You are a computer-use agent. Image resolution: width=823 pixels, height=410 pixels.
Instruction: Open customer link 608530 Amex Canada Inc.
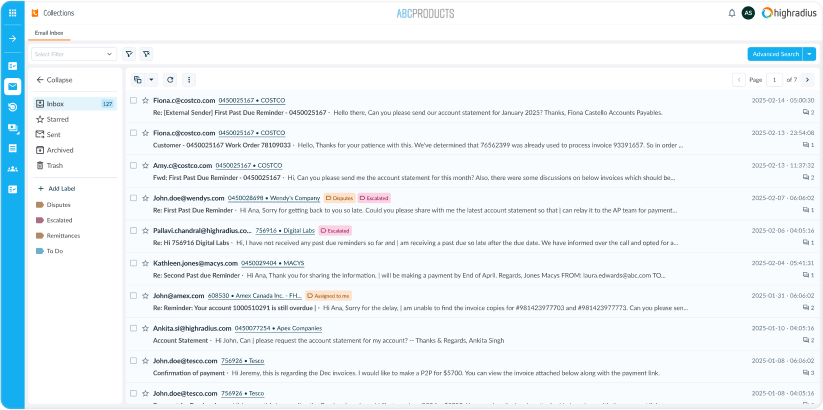click(x=255, y=296)
